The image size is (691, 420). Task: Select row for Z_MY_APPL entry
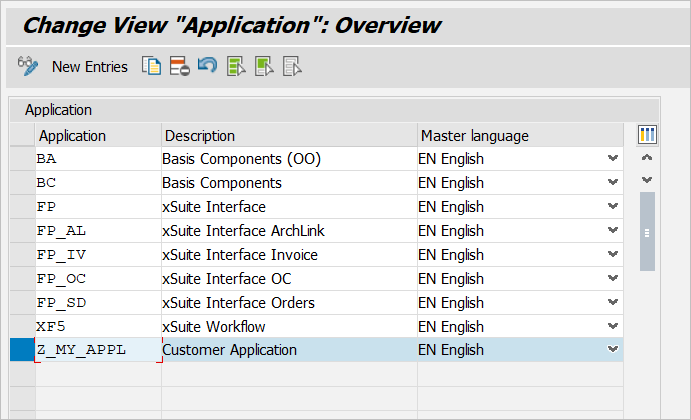(x=21, y=350)
